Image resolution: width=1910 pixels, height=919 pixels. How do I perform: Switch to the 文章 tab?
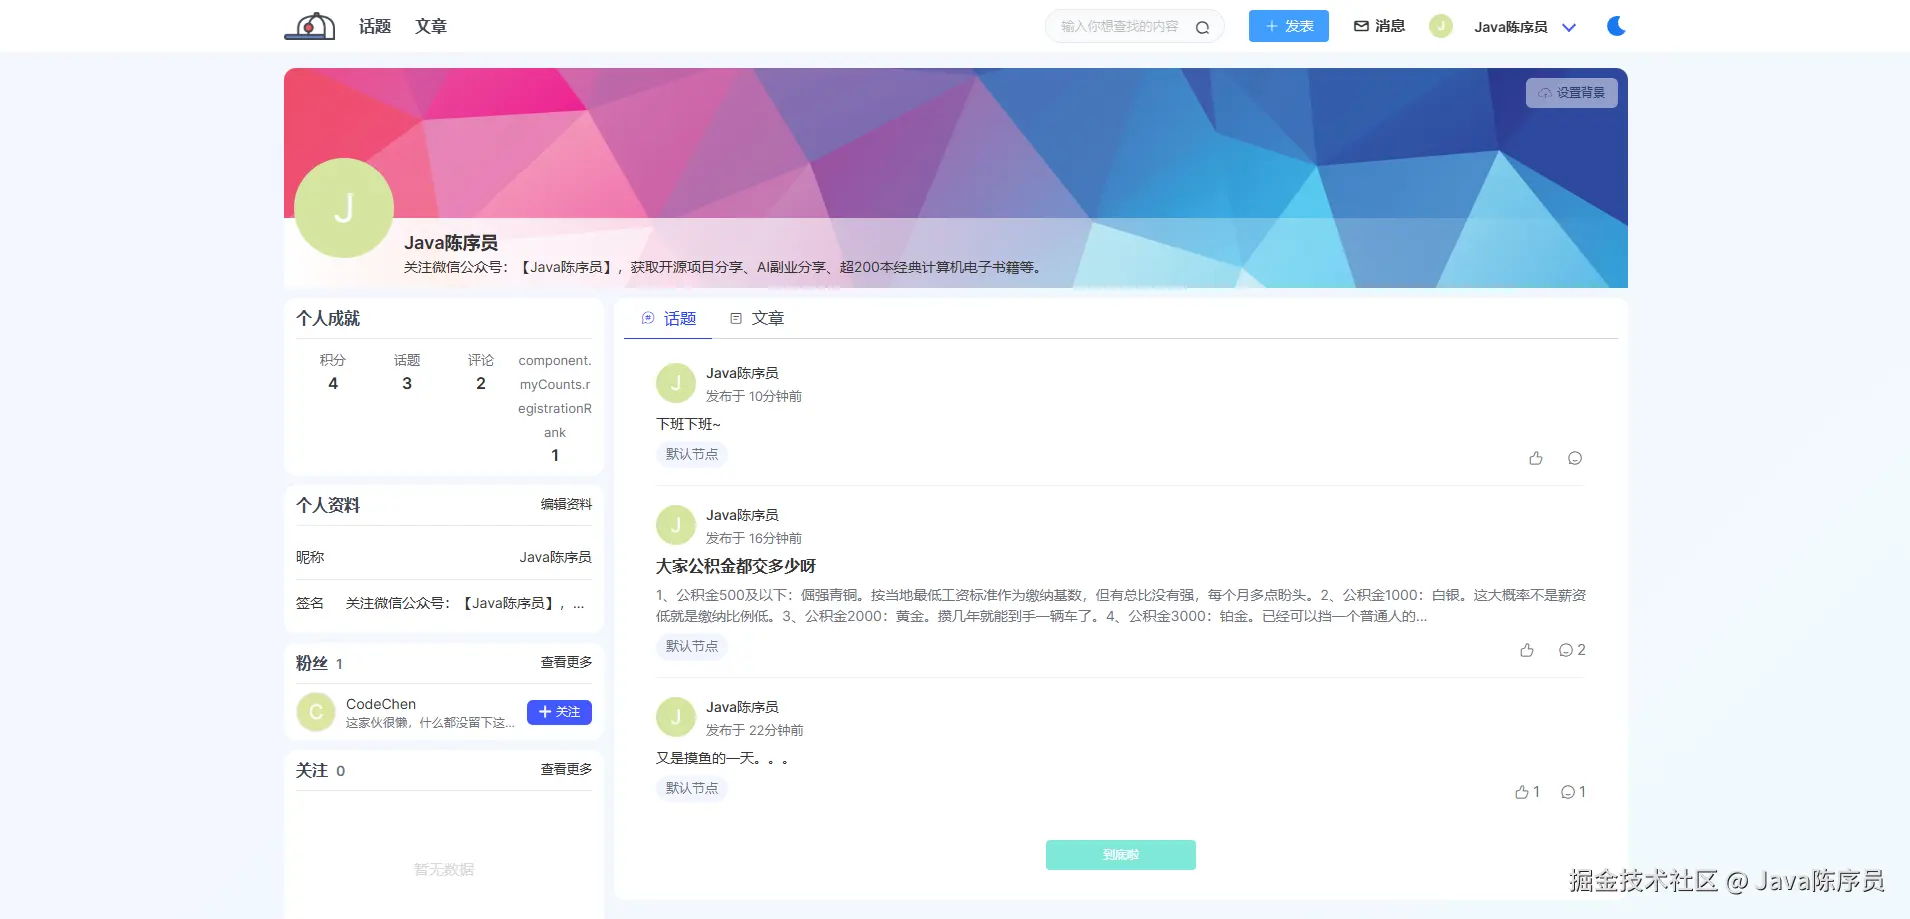[x=757, y=318]
